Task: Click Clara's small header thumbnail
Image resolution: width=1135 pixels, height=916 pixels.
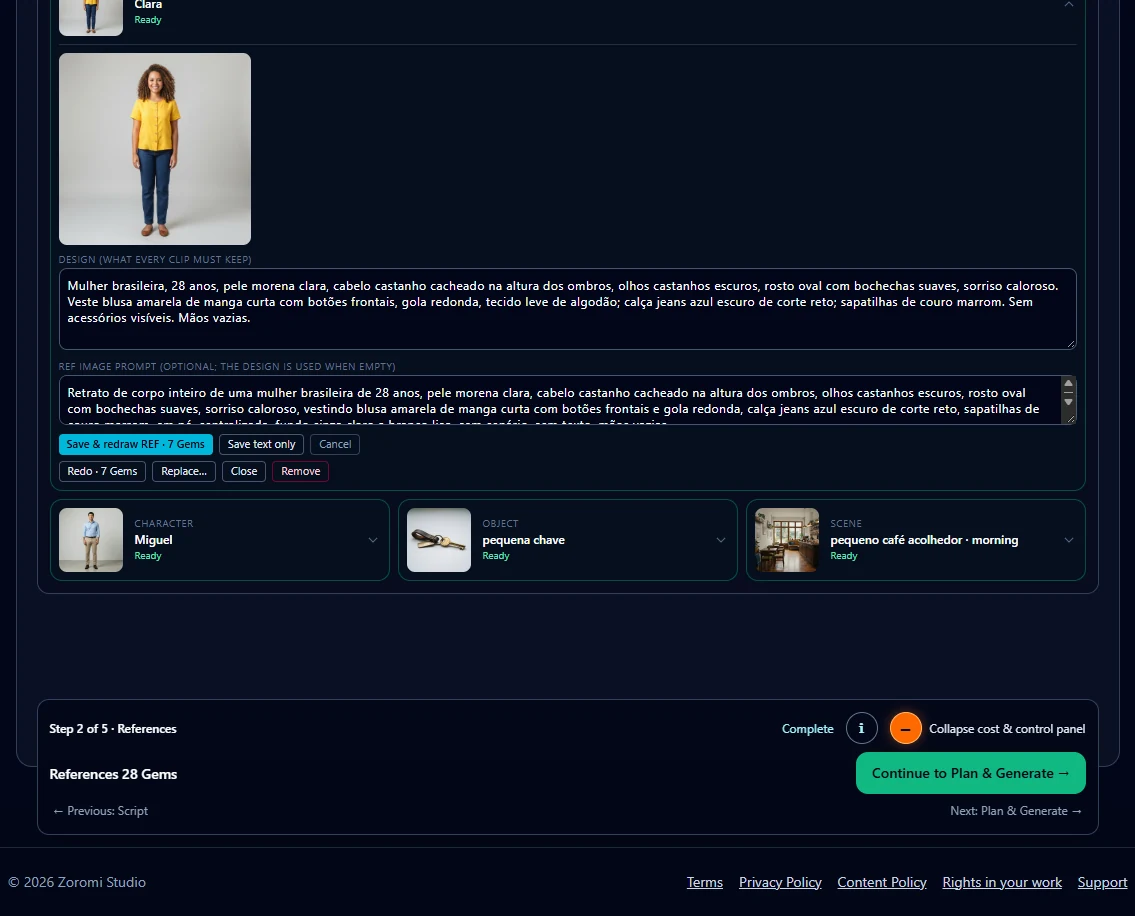Action: (91, 17)
